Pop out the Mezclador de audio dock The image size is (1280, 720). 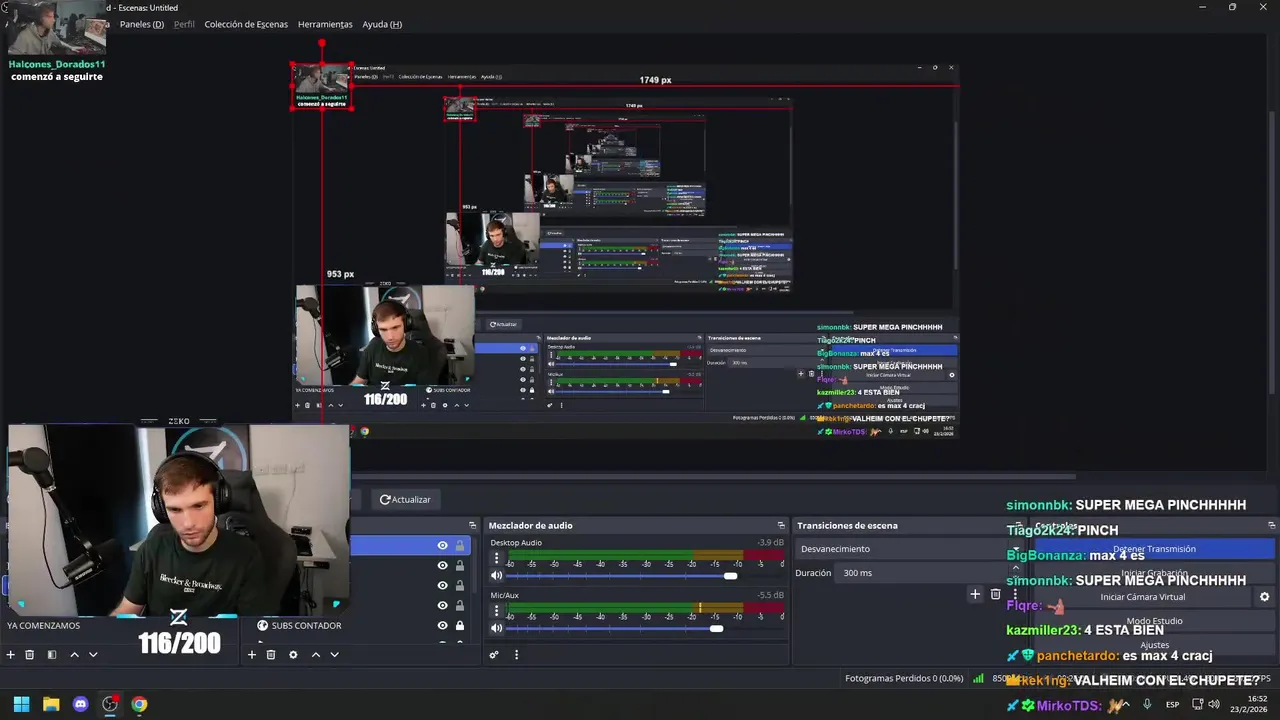click(781, 525)
